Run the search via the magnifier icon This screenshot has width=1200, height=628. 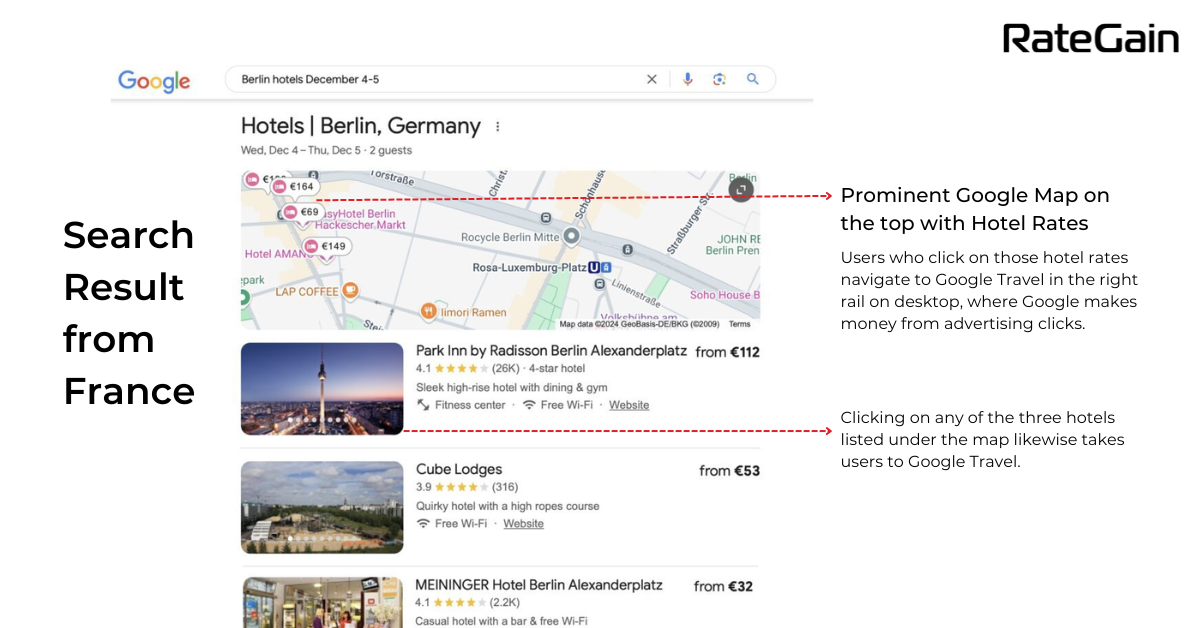pos(752,78)
